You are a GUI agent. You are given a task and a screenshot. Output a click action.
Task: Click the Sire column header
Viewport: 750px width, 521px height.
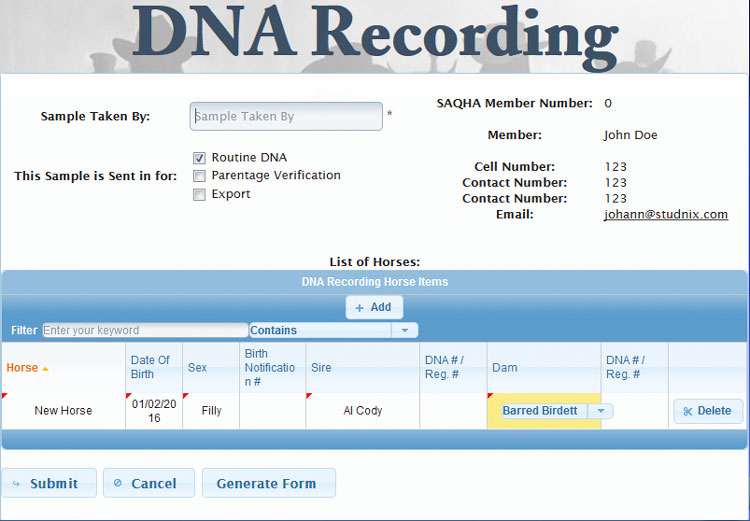point(363,367)
